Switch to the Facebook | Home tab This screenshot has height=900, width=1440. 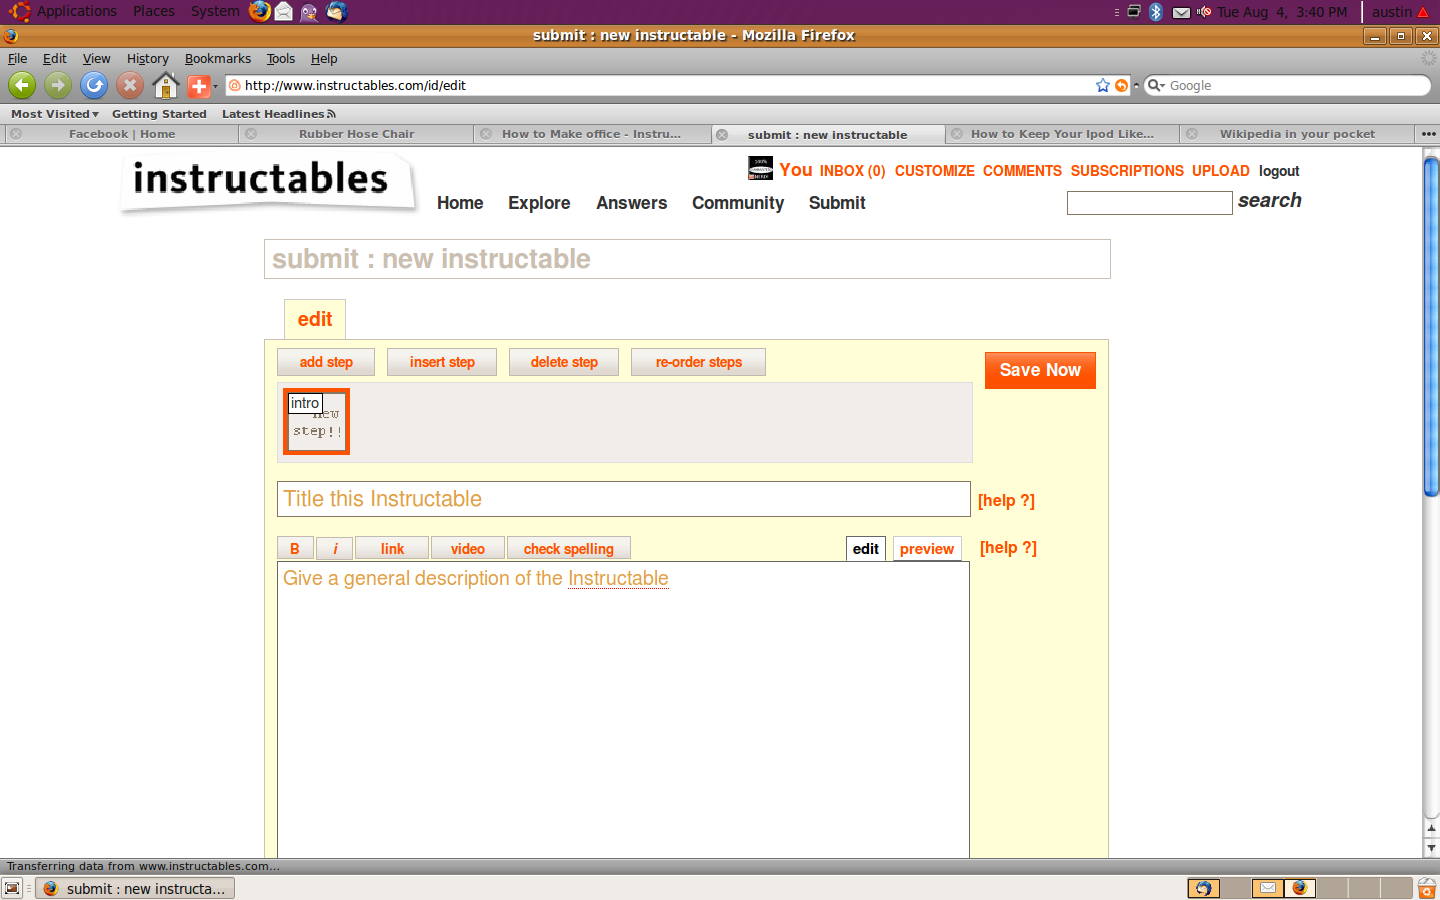pyautogui.click(x=121, y=134)
